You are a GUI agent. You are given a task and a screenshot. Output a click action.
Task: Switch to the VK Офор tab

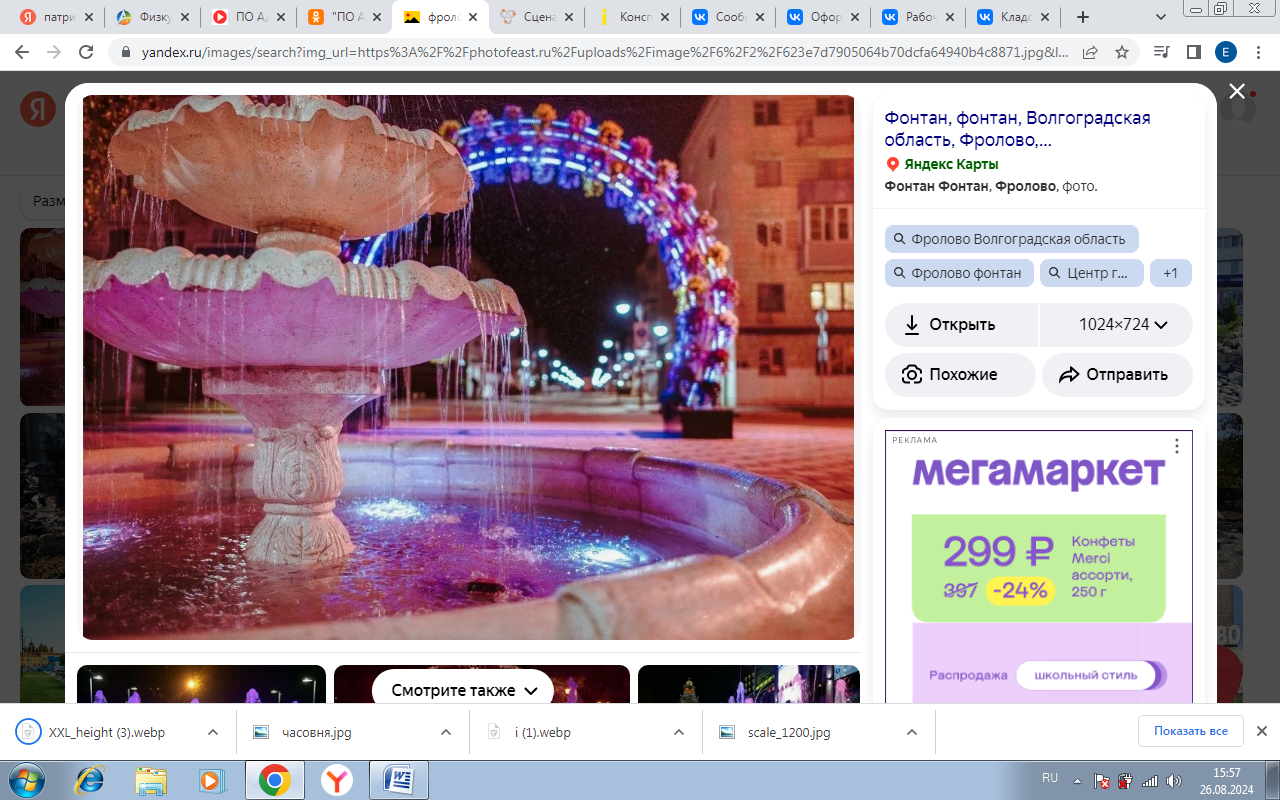click(x=825, y=17)
